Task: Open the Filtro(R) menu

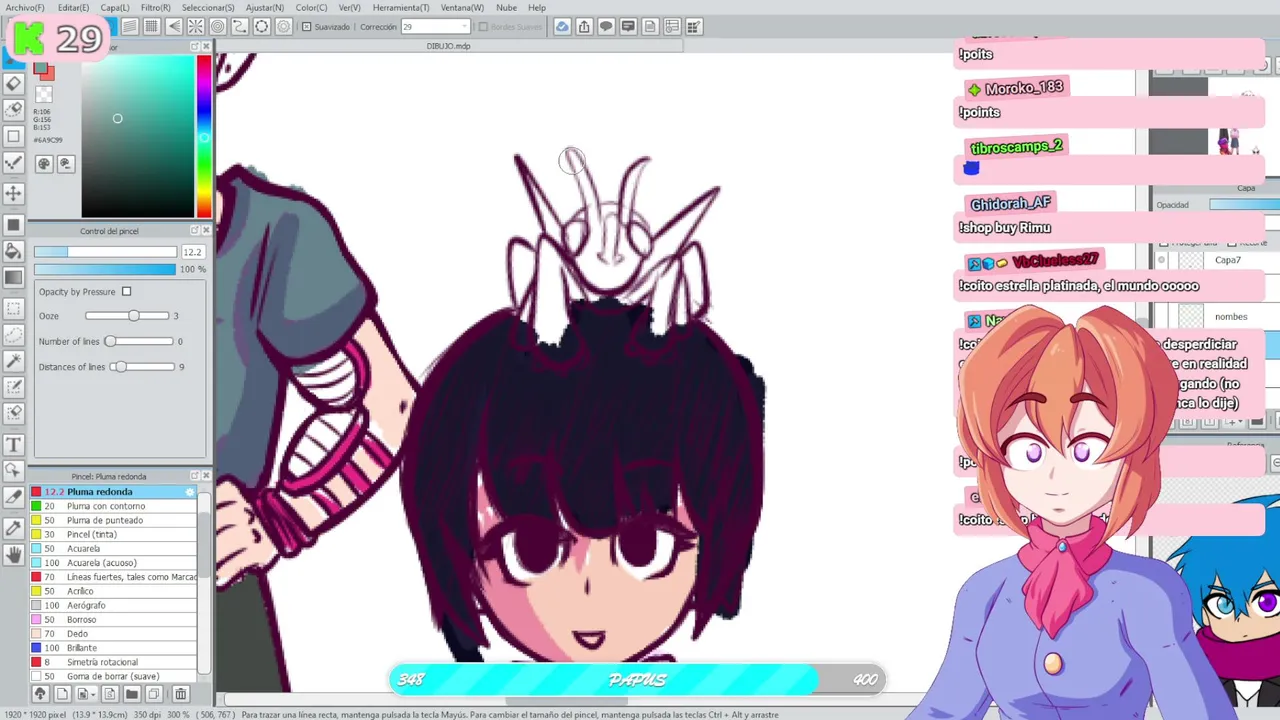Action: click(x=155, y=7)
